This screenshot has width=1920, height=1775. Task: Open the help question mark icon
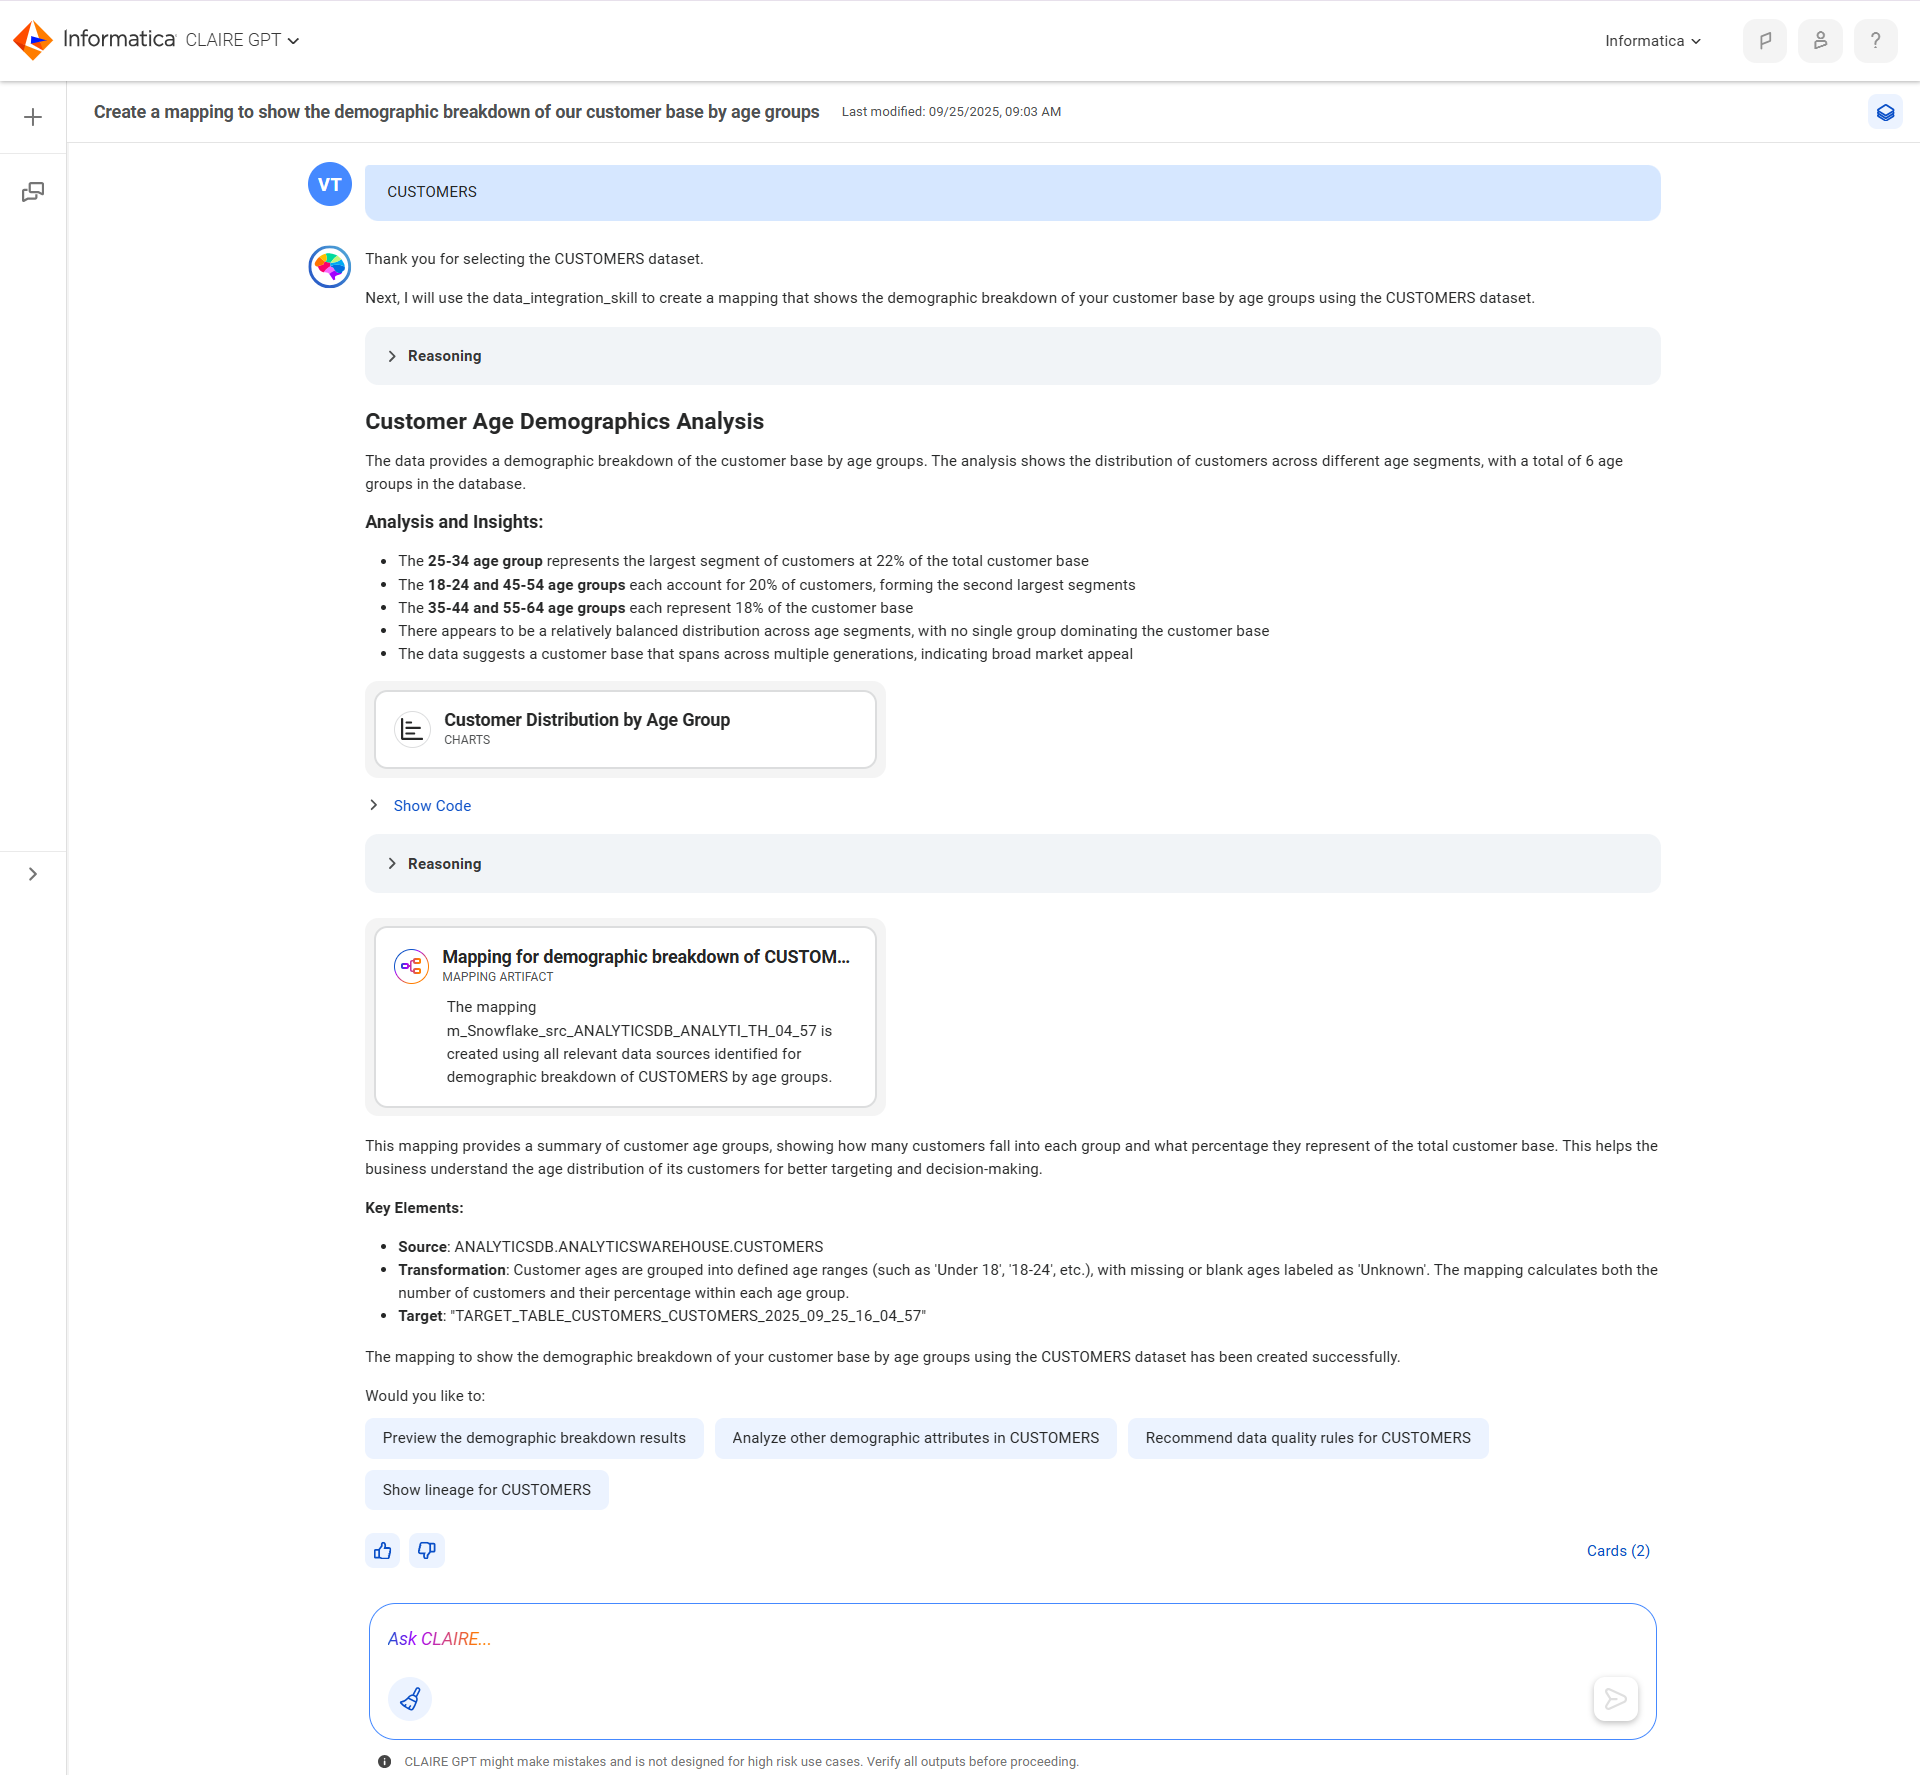1875,41
